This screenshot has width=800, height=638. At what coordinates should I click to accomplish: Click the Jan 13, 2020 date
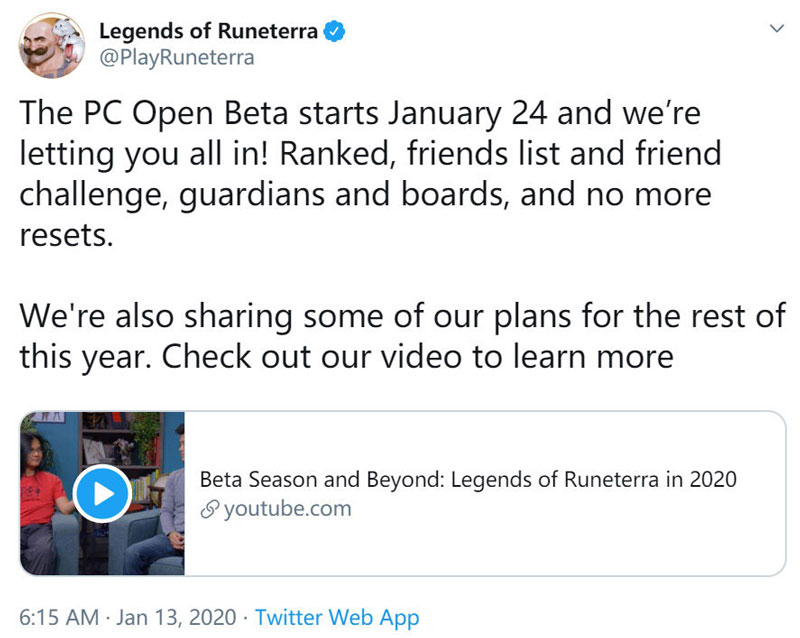(x=176, y=617)
